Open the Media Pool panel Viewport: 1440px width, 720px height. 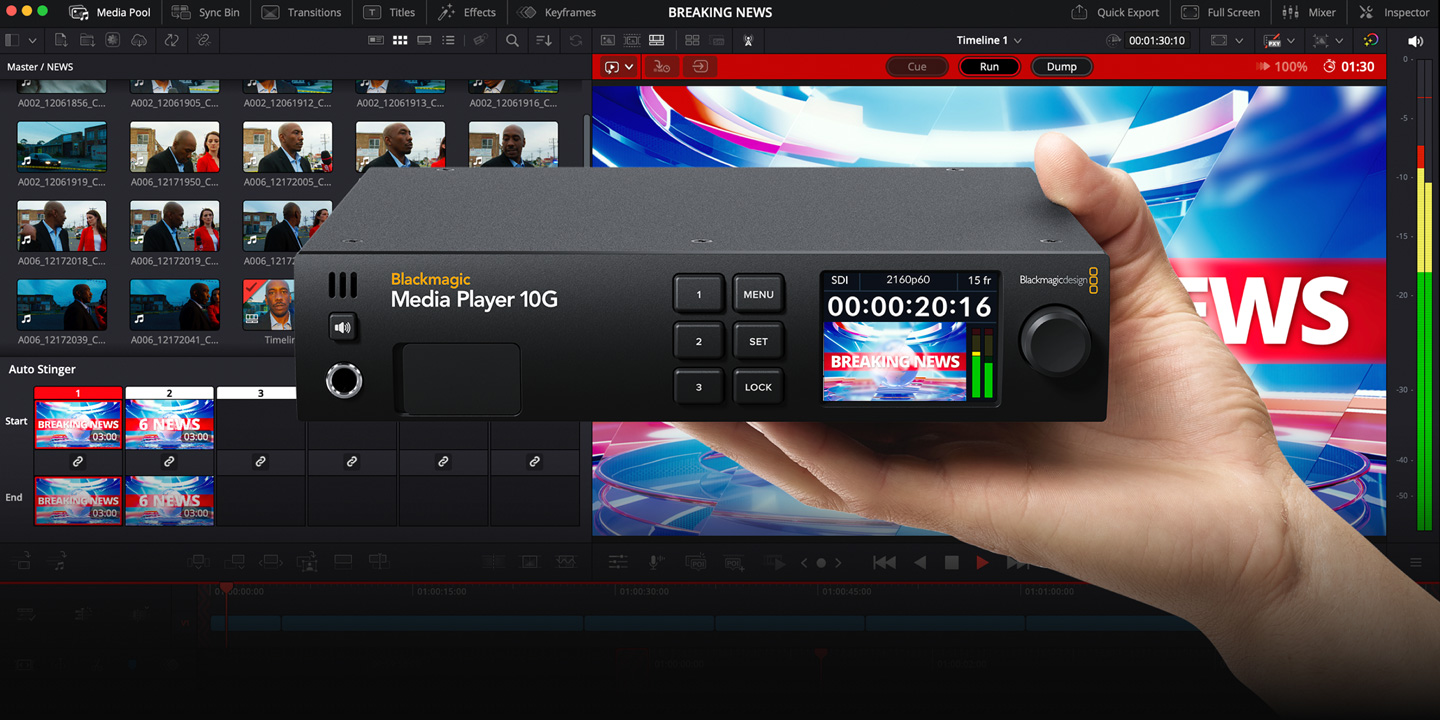coord(108,12)
